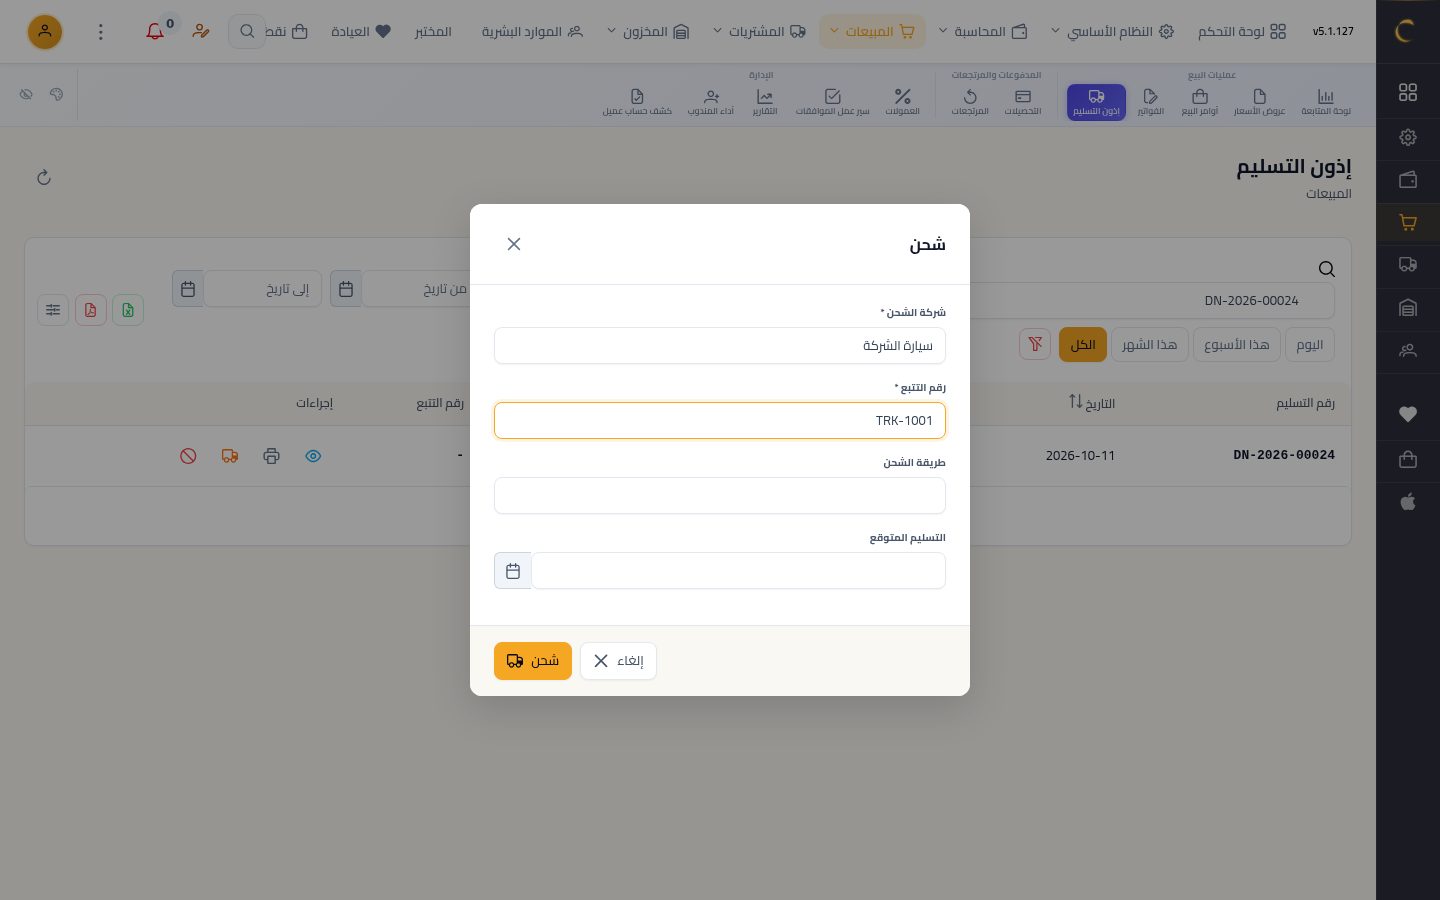Screen dimensions: 1440x900
Task: Go to لوحة التحكم dashboard
Action: pos(1242,32)
